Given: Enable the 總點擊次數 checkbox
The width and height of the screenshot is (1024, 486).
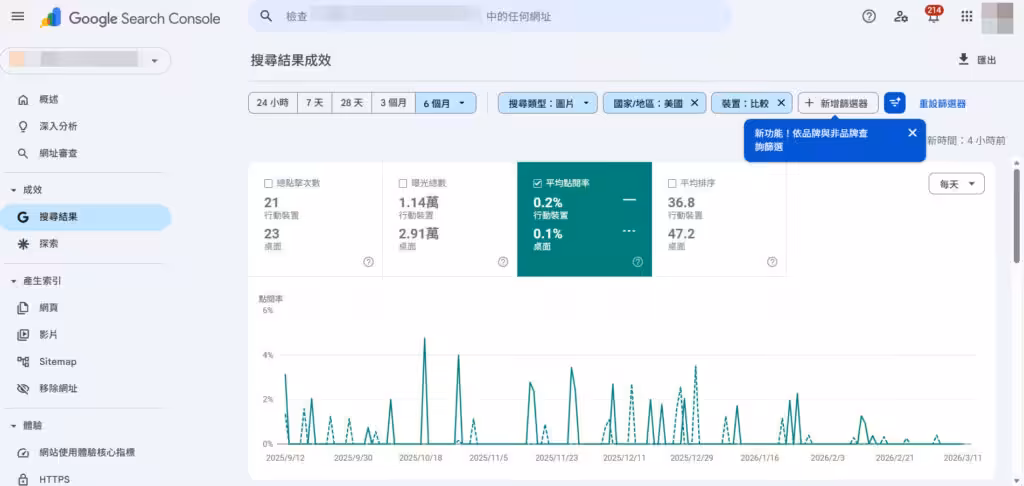Looking at the screenshot, I should [x=268, y=184].
